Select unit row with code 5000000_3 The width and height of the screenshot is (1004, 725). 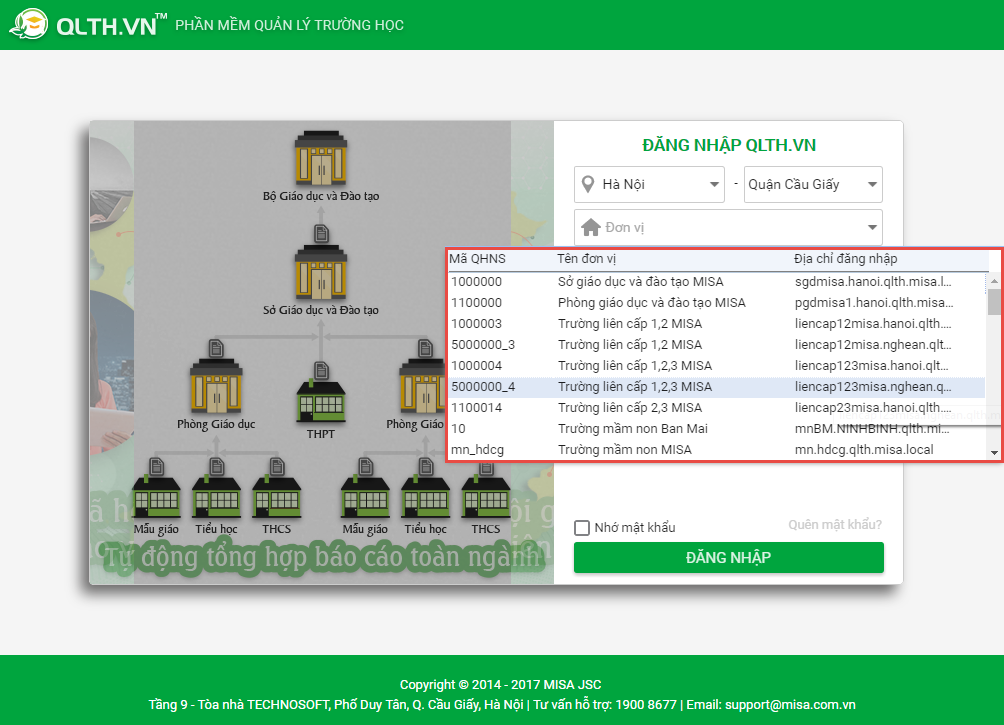(717, 345)
